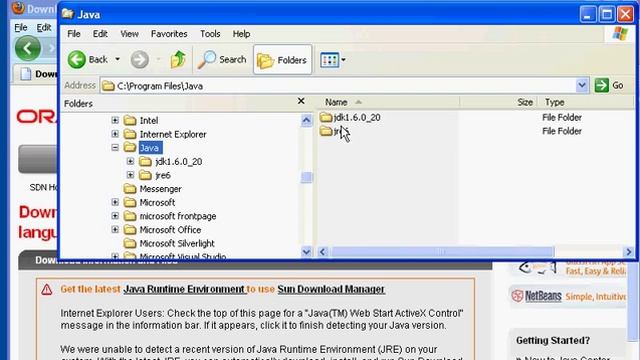The height and width of the screenshot is (360, 640).
Task: Toggle the Folders pane button
Action: (282, 60)
